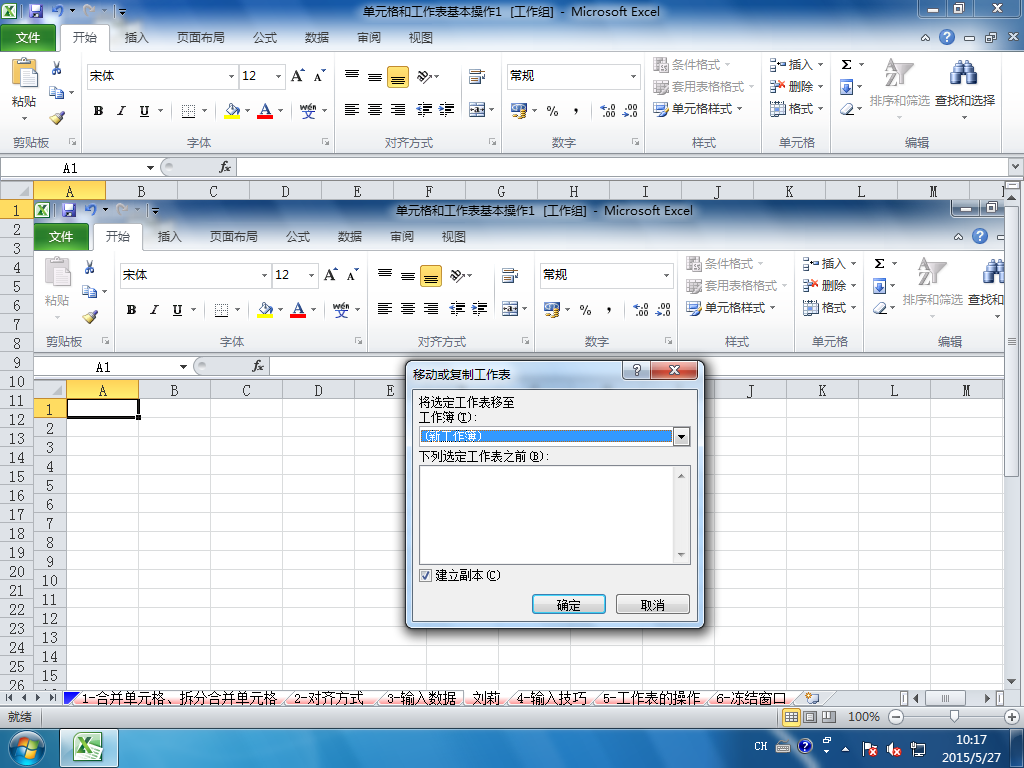Image resolution: width=1024 pixels, height=768 pixels.
Task: Click the help question mark in dialog
Action: 637,370
